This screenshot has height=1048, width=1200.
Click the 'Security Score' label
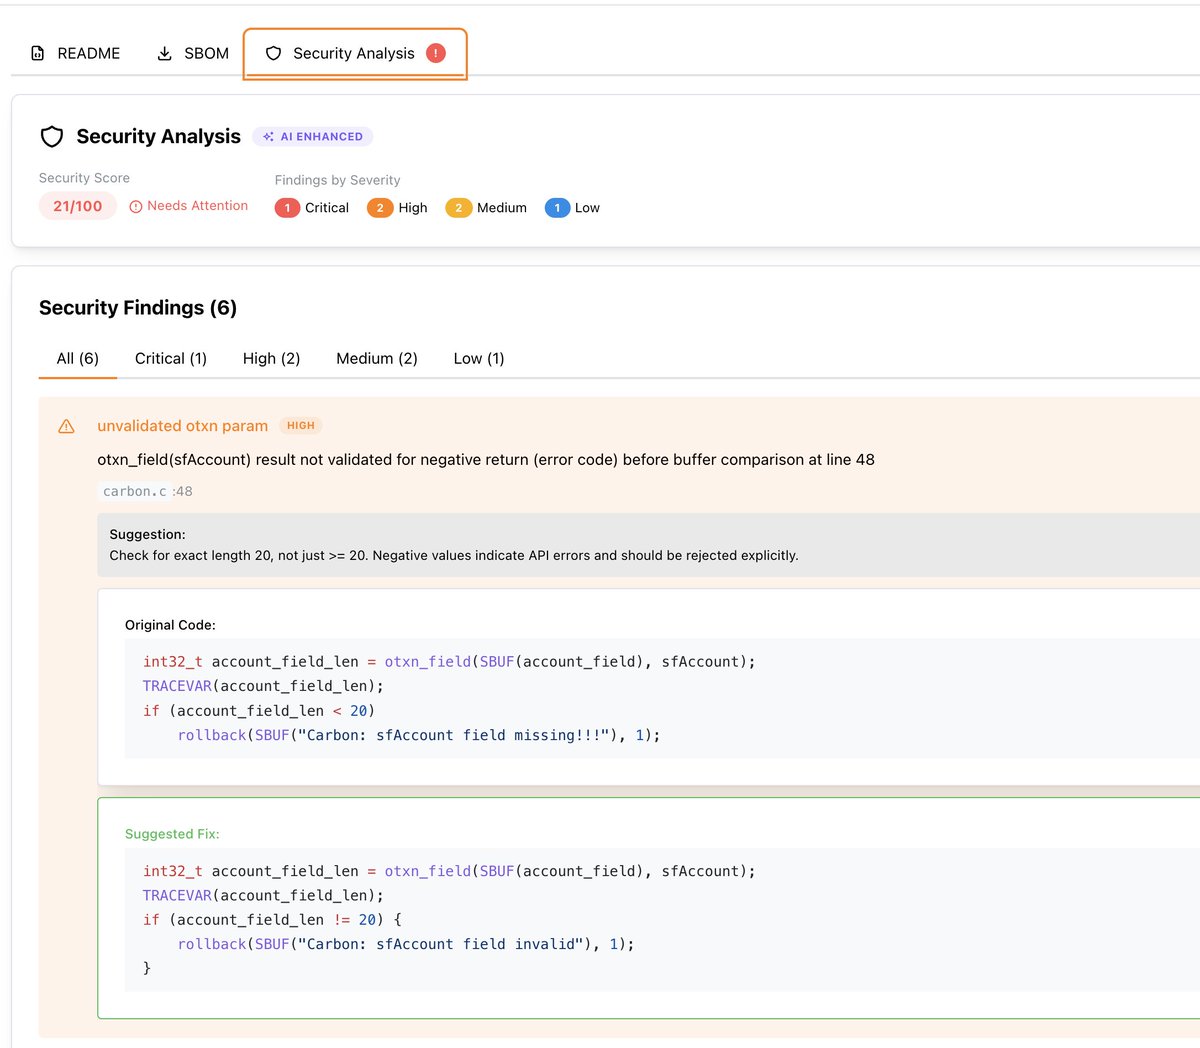[84, 178]
